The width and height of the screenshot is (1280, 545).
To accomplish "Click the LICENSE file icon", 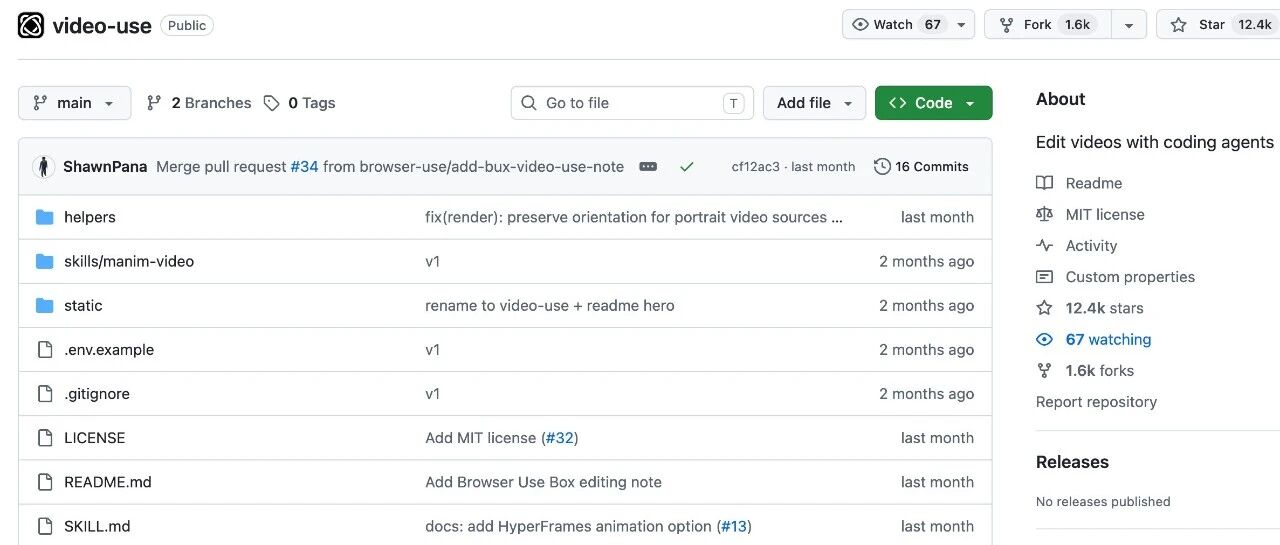I will pyautogui.click(x=44, y=438).
